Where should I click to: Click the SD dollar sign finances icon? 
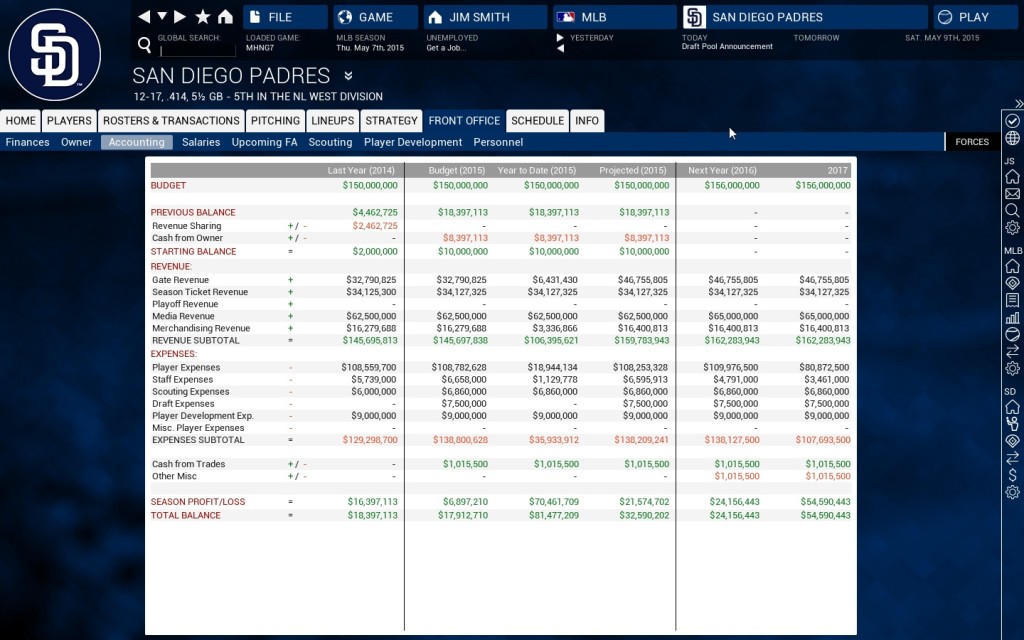pyautogui.click(x=1012, y=475)
